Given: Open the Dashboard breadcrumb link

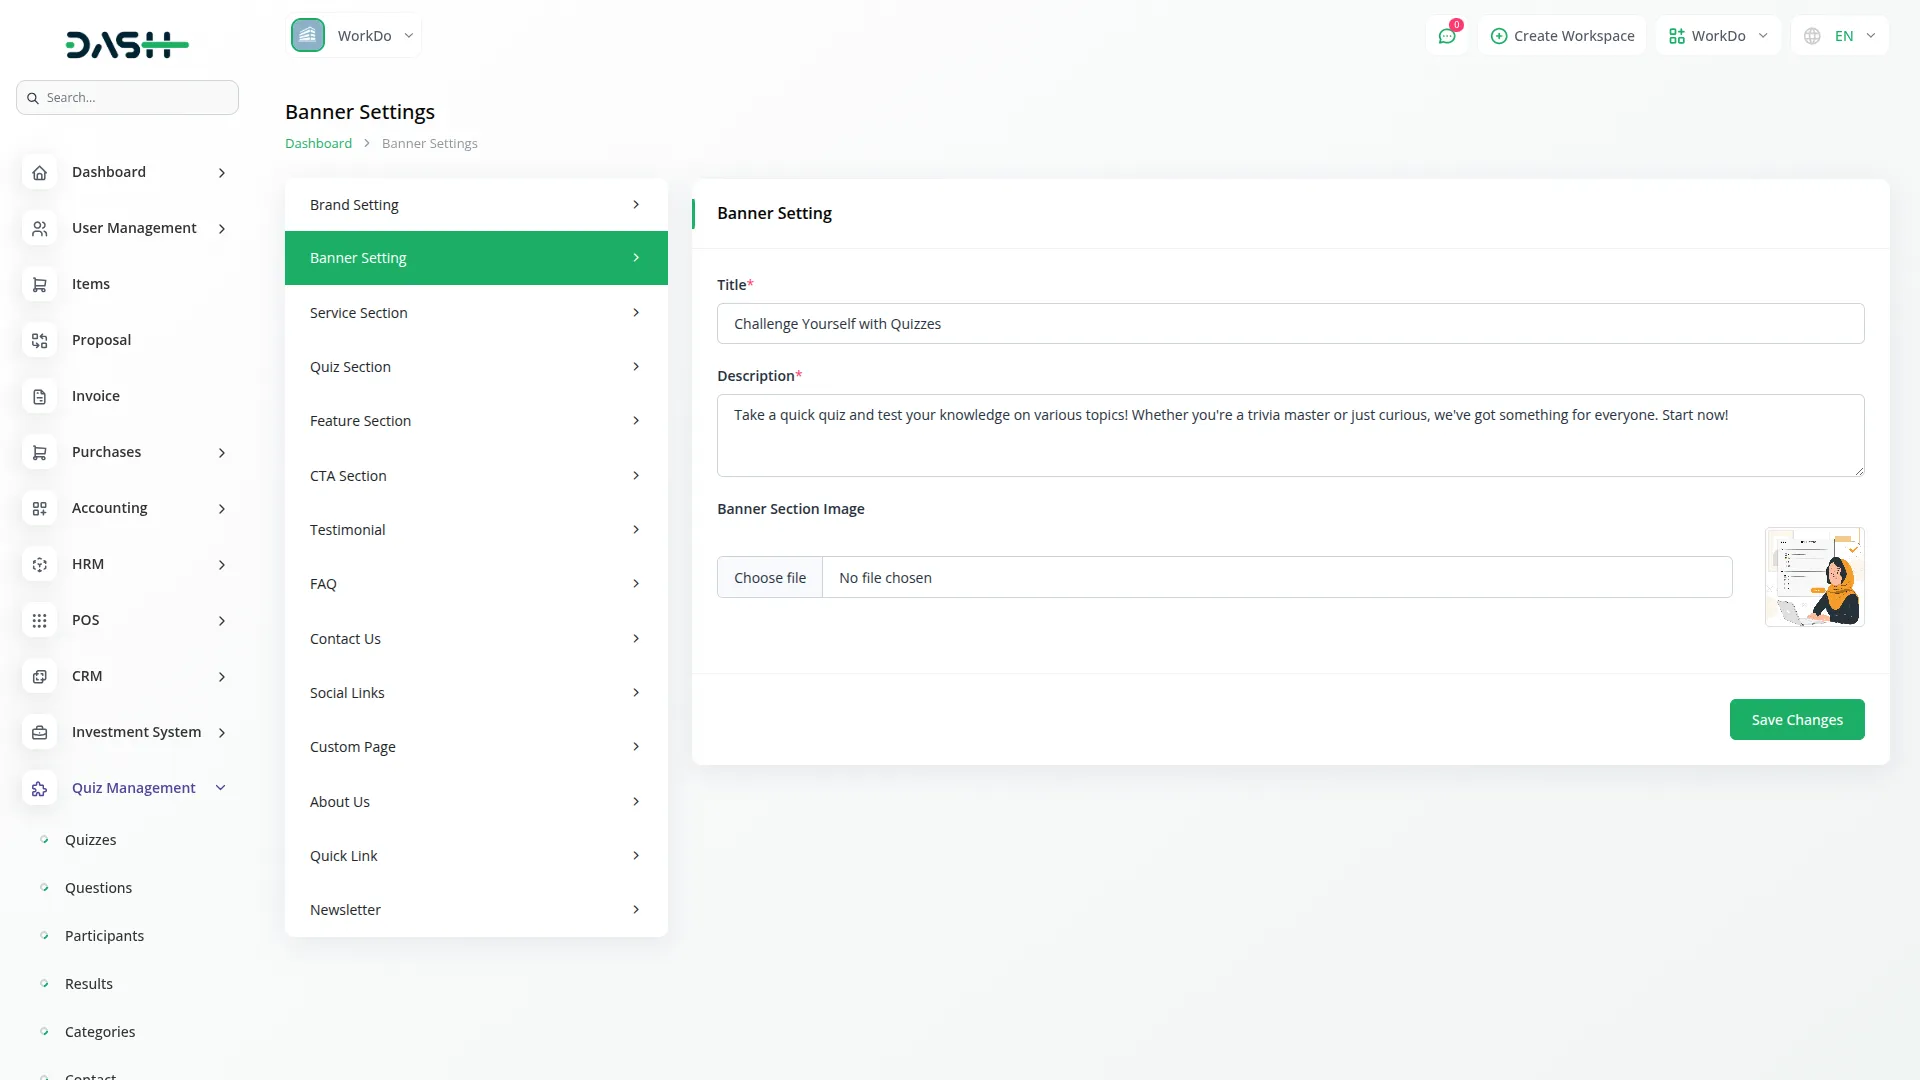Looking at the screenshot, I should tap(318, 143).
